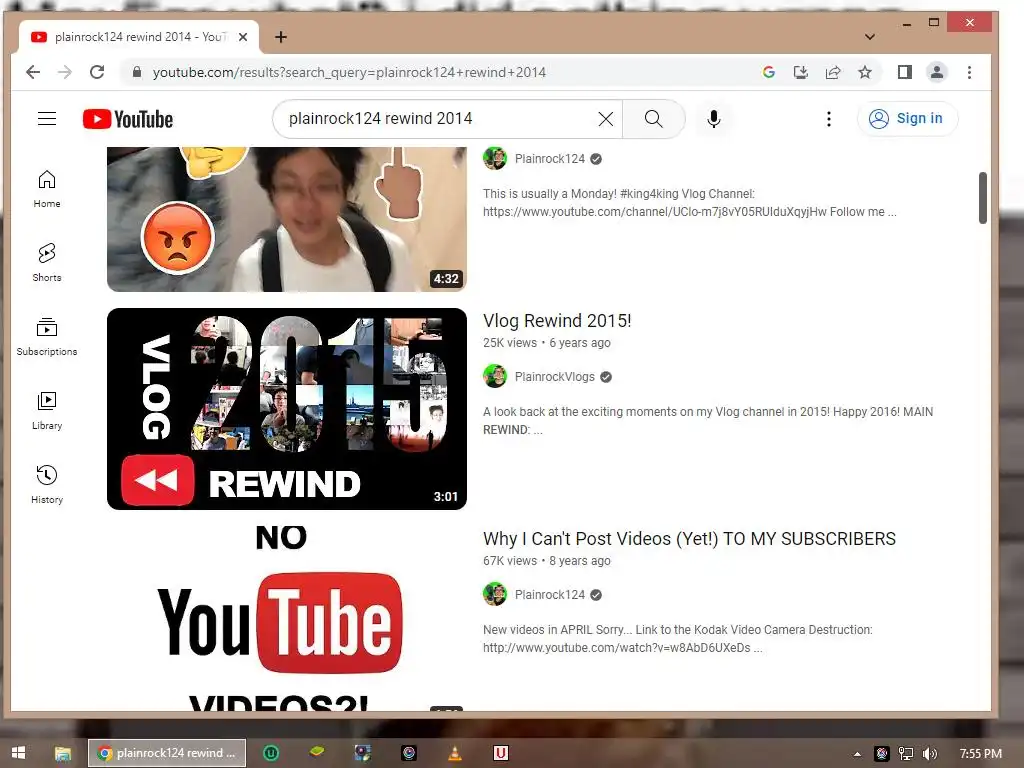The height and width of the screenshot is (768, 1024).
Task: Click avatar beside 67K views video
Action: 495,594
